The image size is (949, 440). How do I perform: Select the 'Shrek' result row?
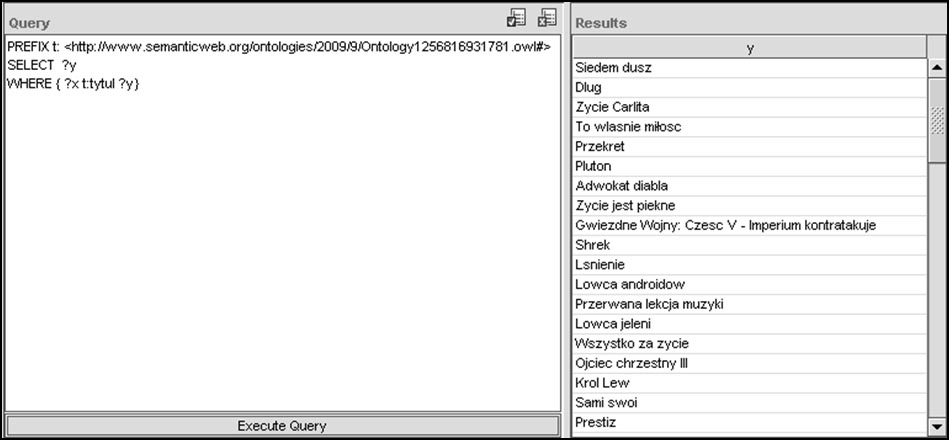coord(750,245)
